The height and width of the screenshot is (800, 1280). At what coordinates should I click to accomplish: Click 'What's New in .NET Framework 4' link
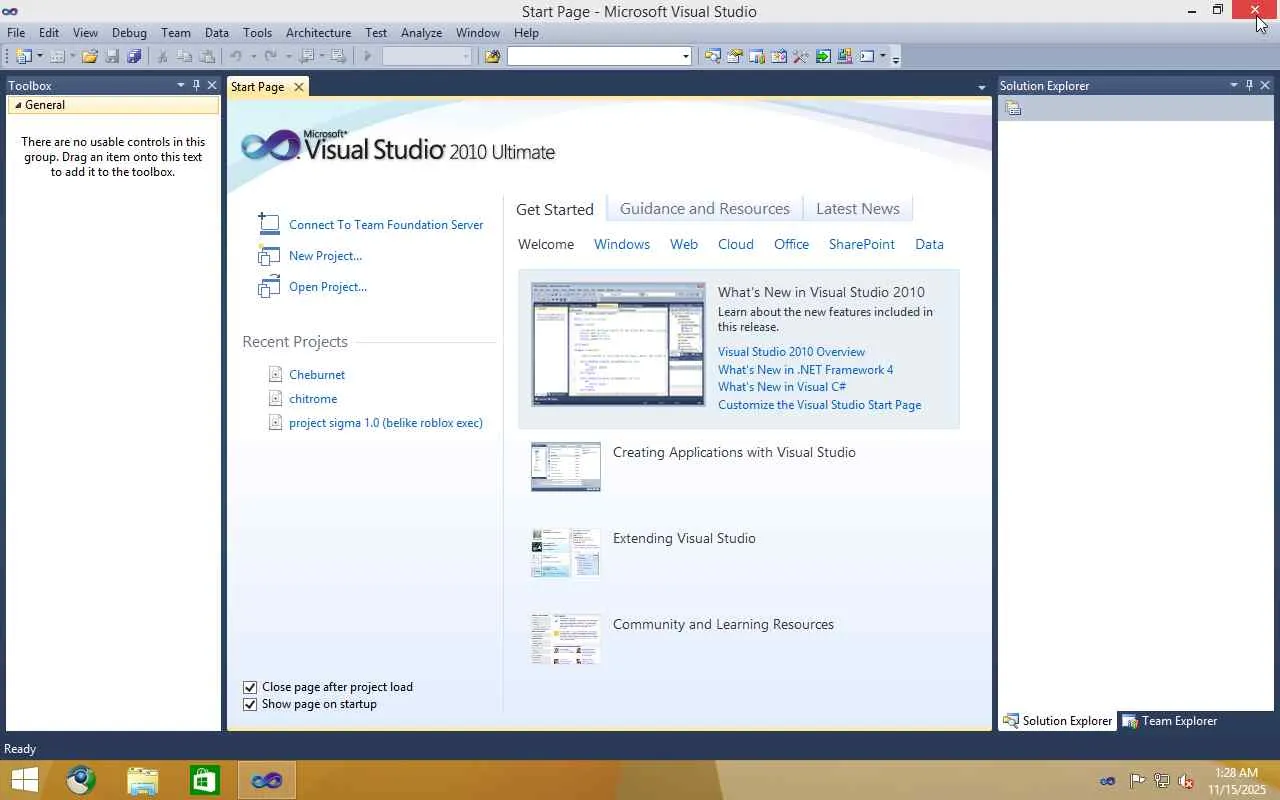click(806, 370)
